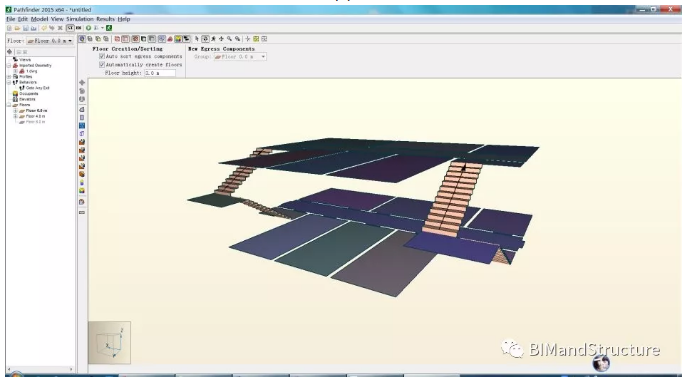Select the add door tool
The width and height of the screenshot is (685, 380).
click(82, 134)
